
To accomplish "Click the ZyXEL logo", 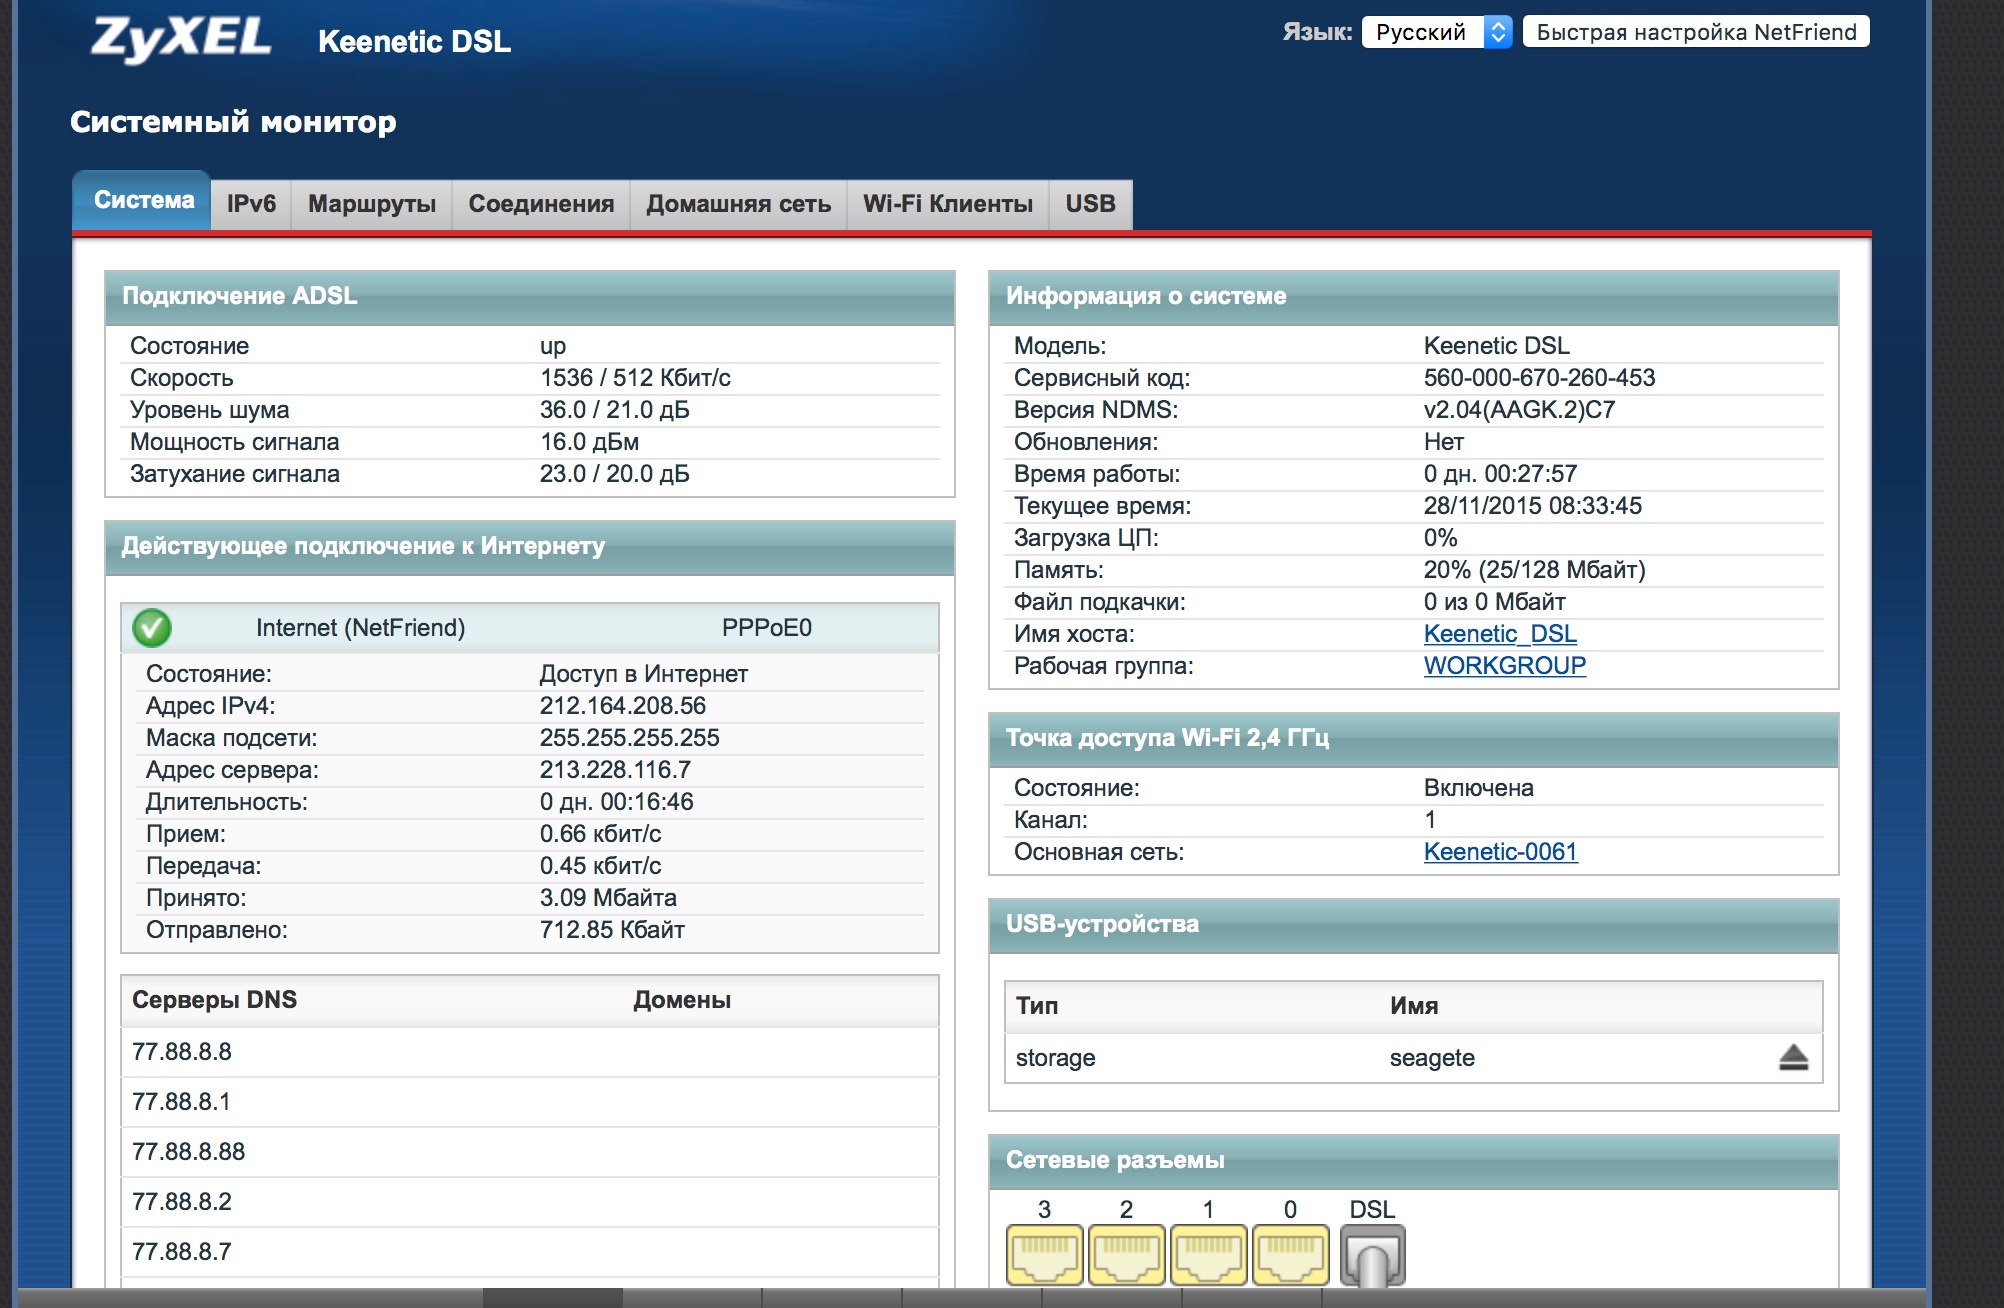I will pyautogui.click(x=181, y=39).
